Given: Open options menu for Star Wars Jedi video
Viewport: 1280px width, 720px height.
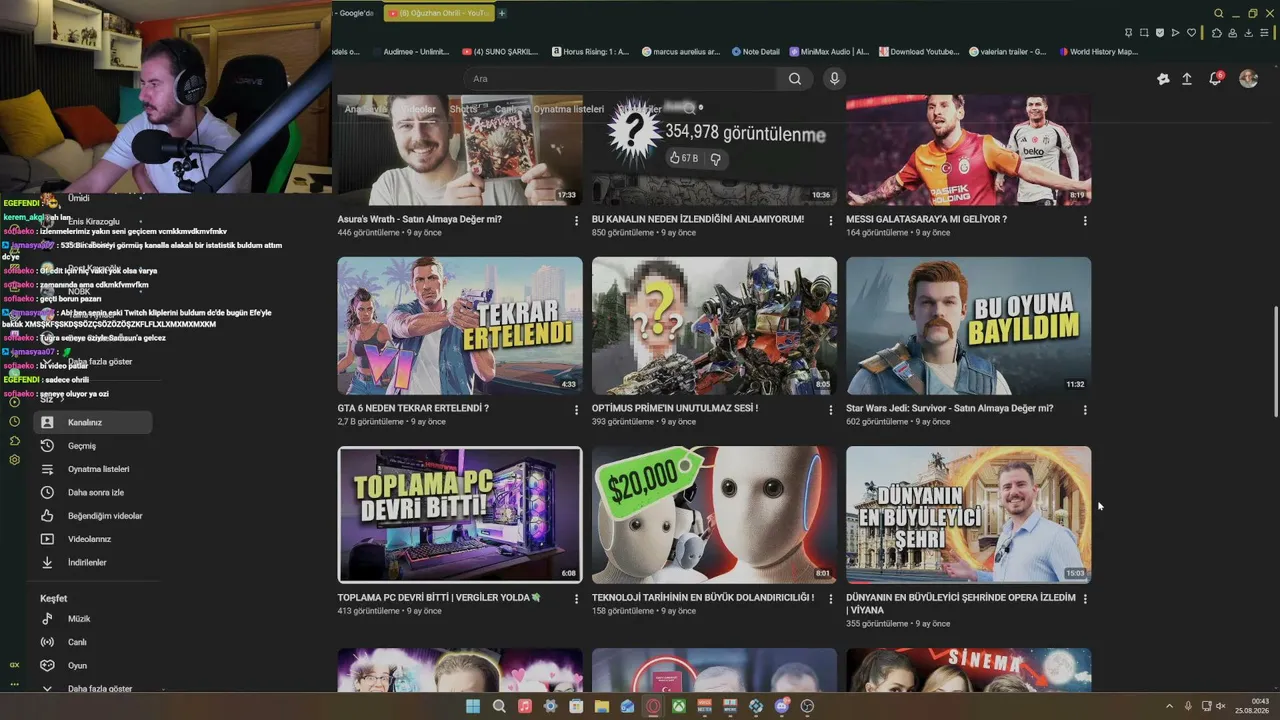Looking at the screenshot, I should click(x=1085, y=410).
